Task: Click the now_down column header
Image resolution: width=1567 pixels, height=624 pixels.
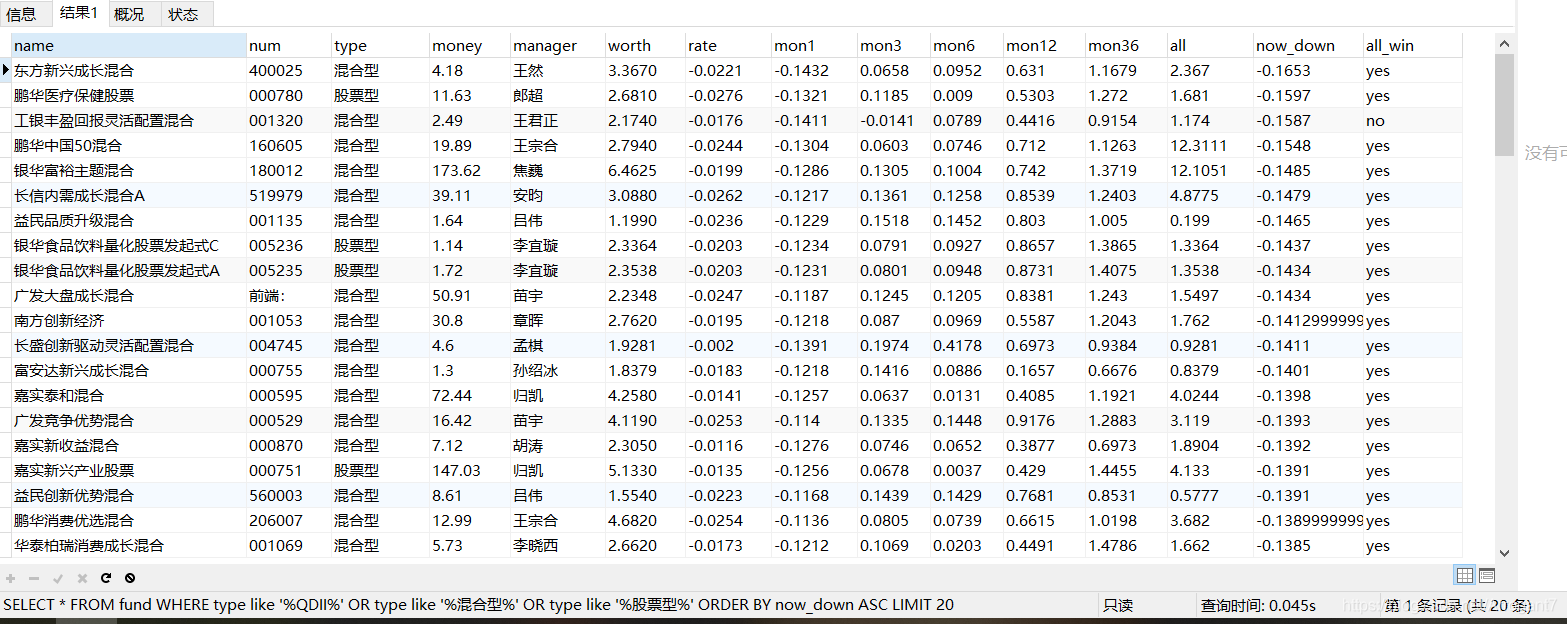Action: pos(1308,45)
